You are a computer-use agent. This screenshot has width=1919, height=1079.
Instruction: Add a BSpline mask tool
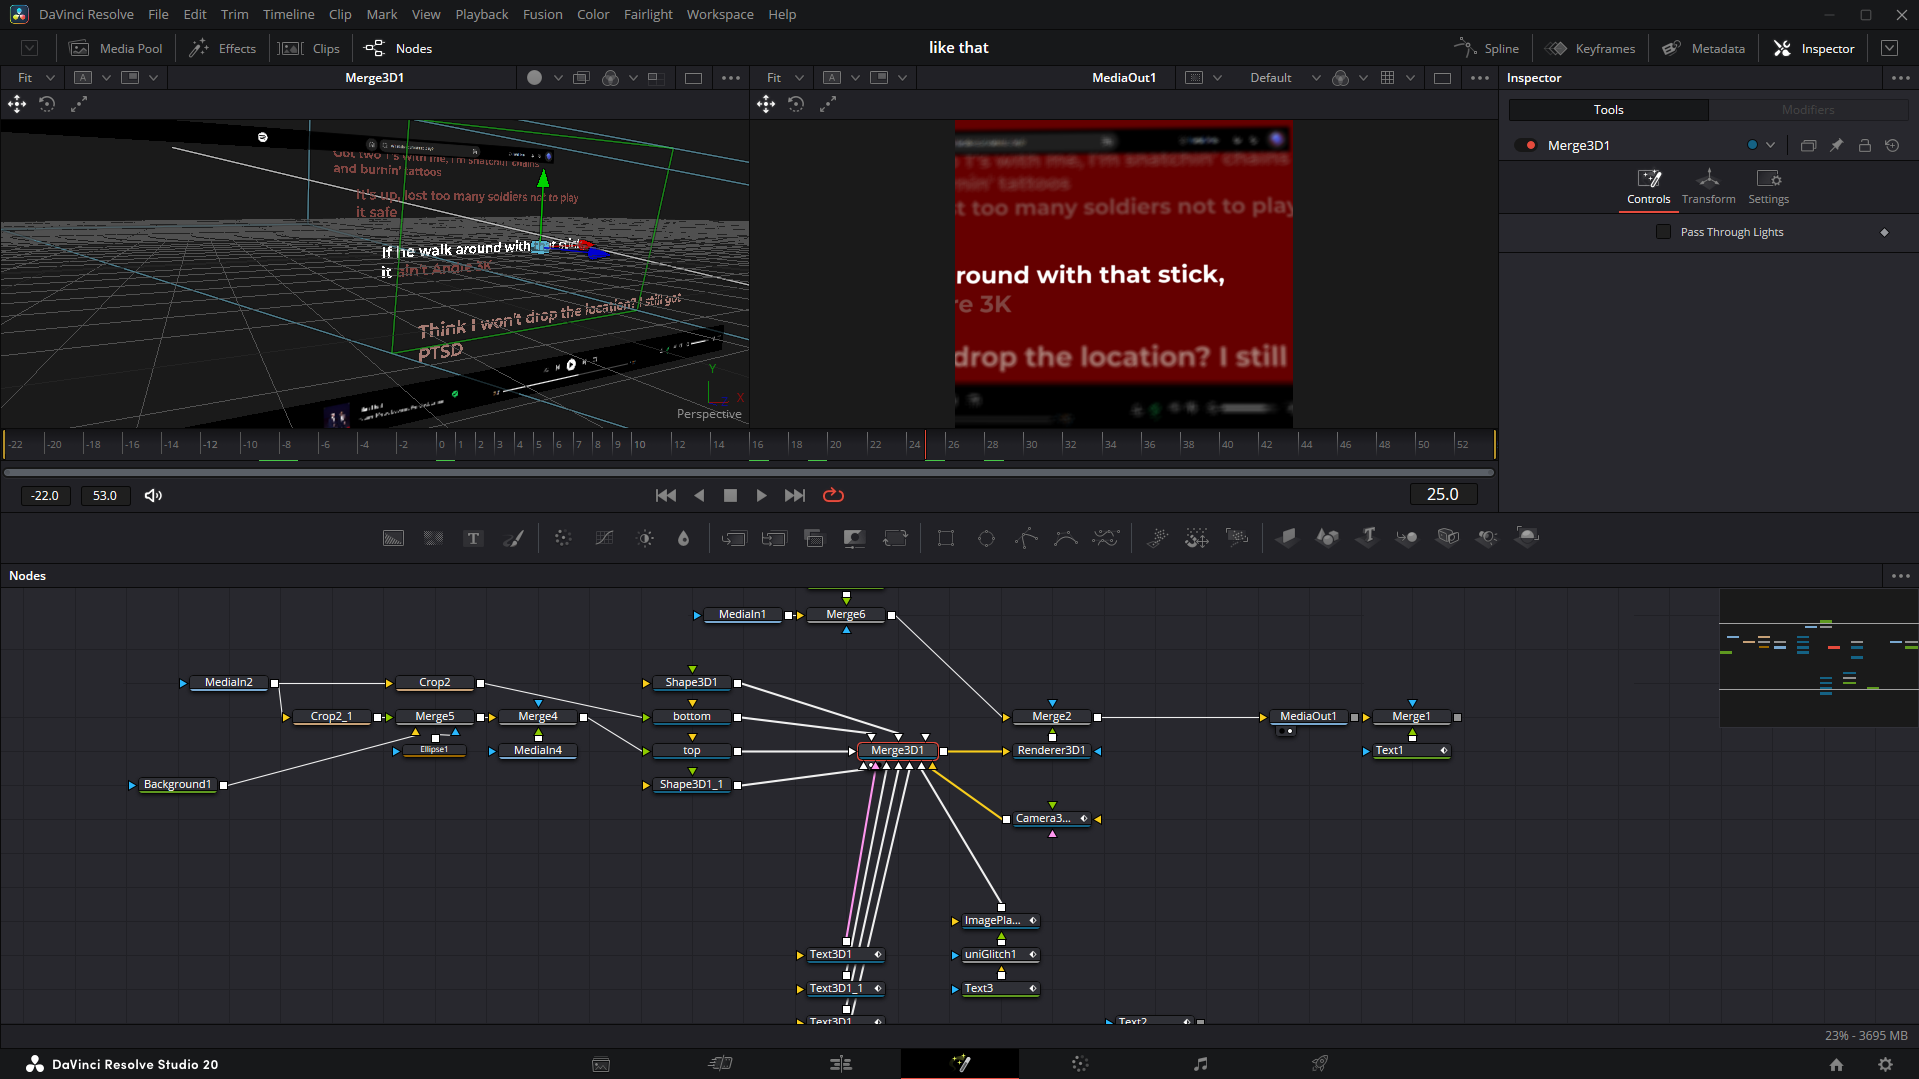1066,538
